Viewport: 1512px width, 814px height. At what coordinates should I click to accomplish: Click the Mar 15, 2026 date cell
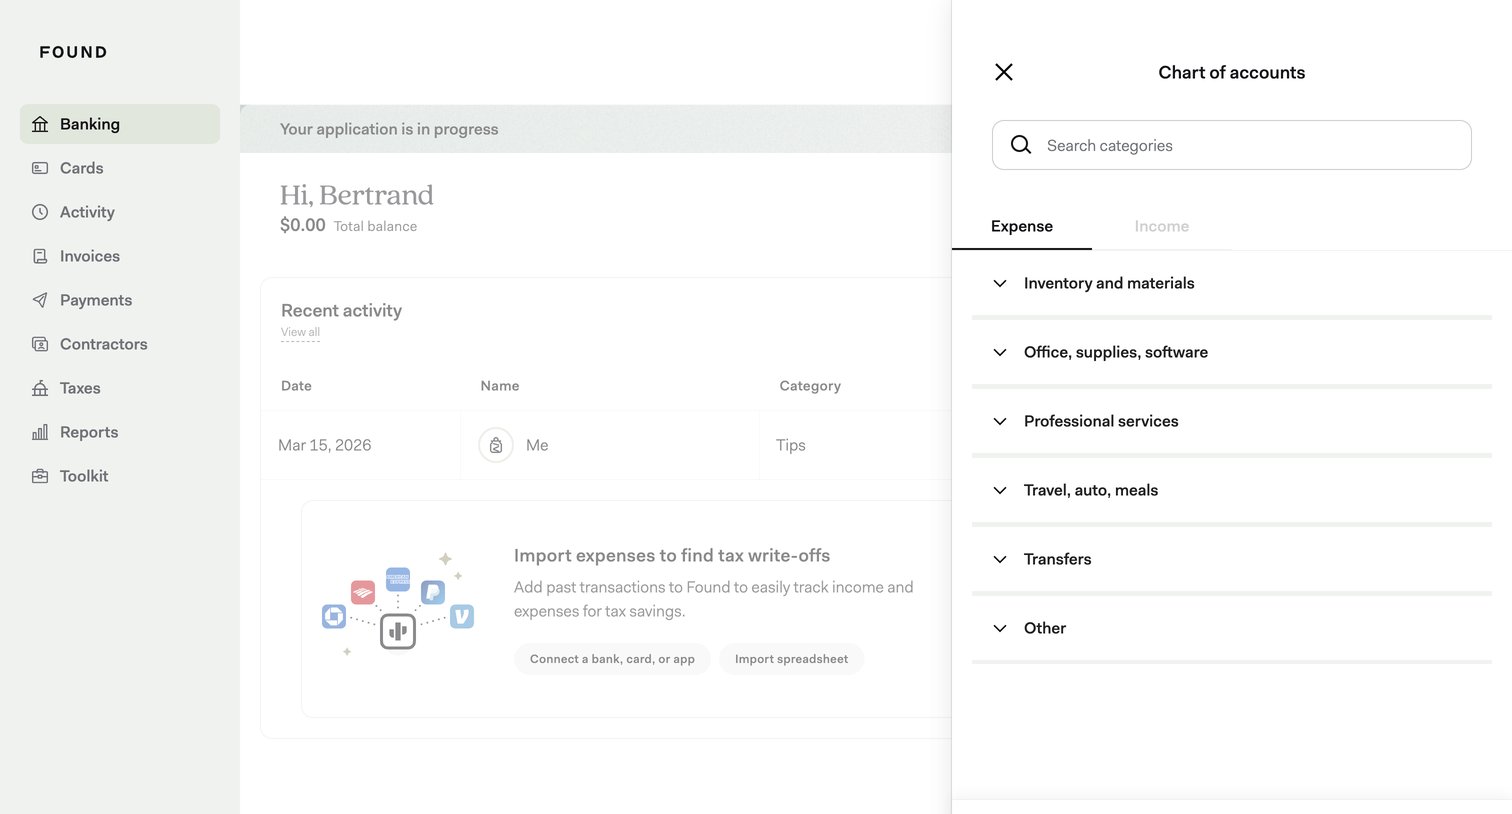pyautogui.click(x=325, y=445)
